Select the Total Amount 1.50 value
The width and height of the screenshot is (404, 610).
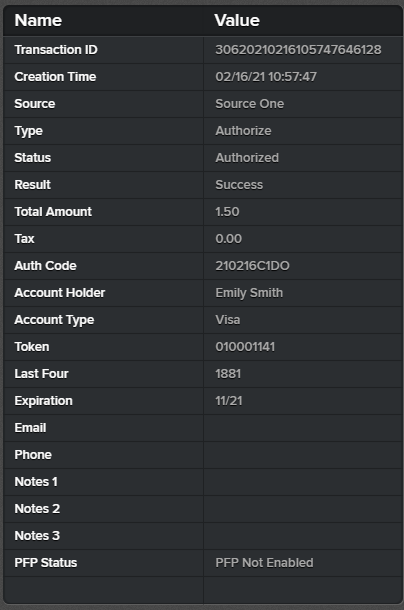tap(227, 212)
